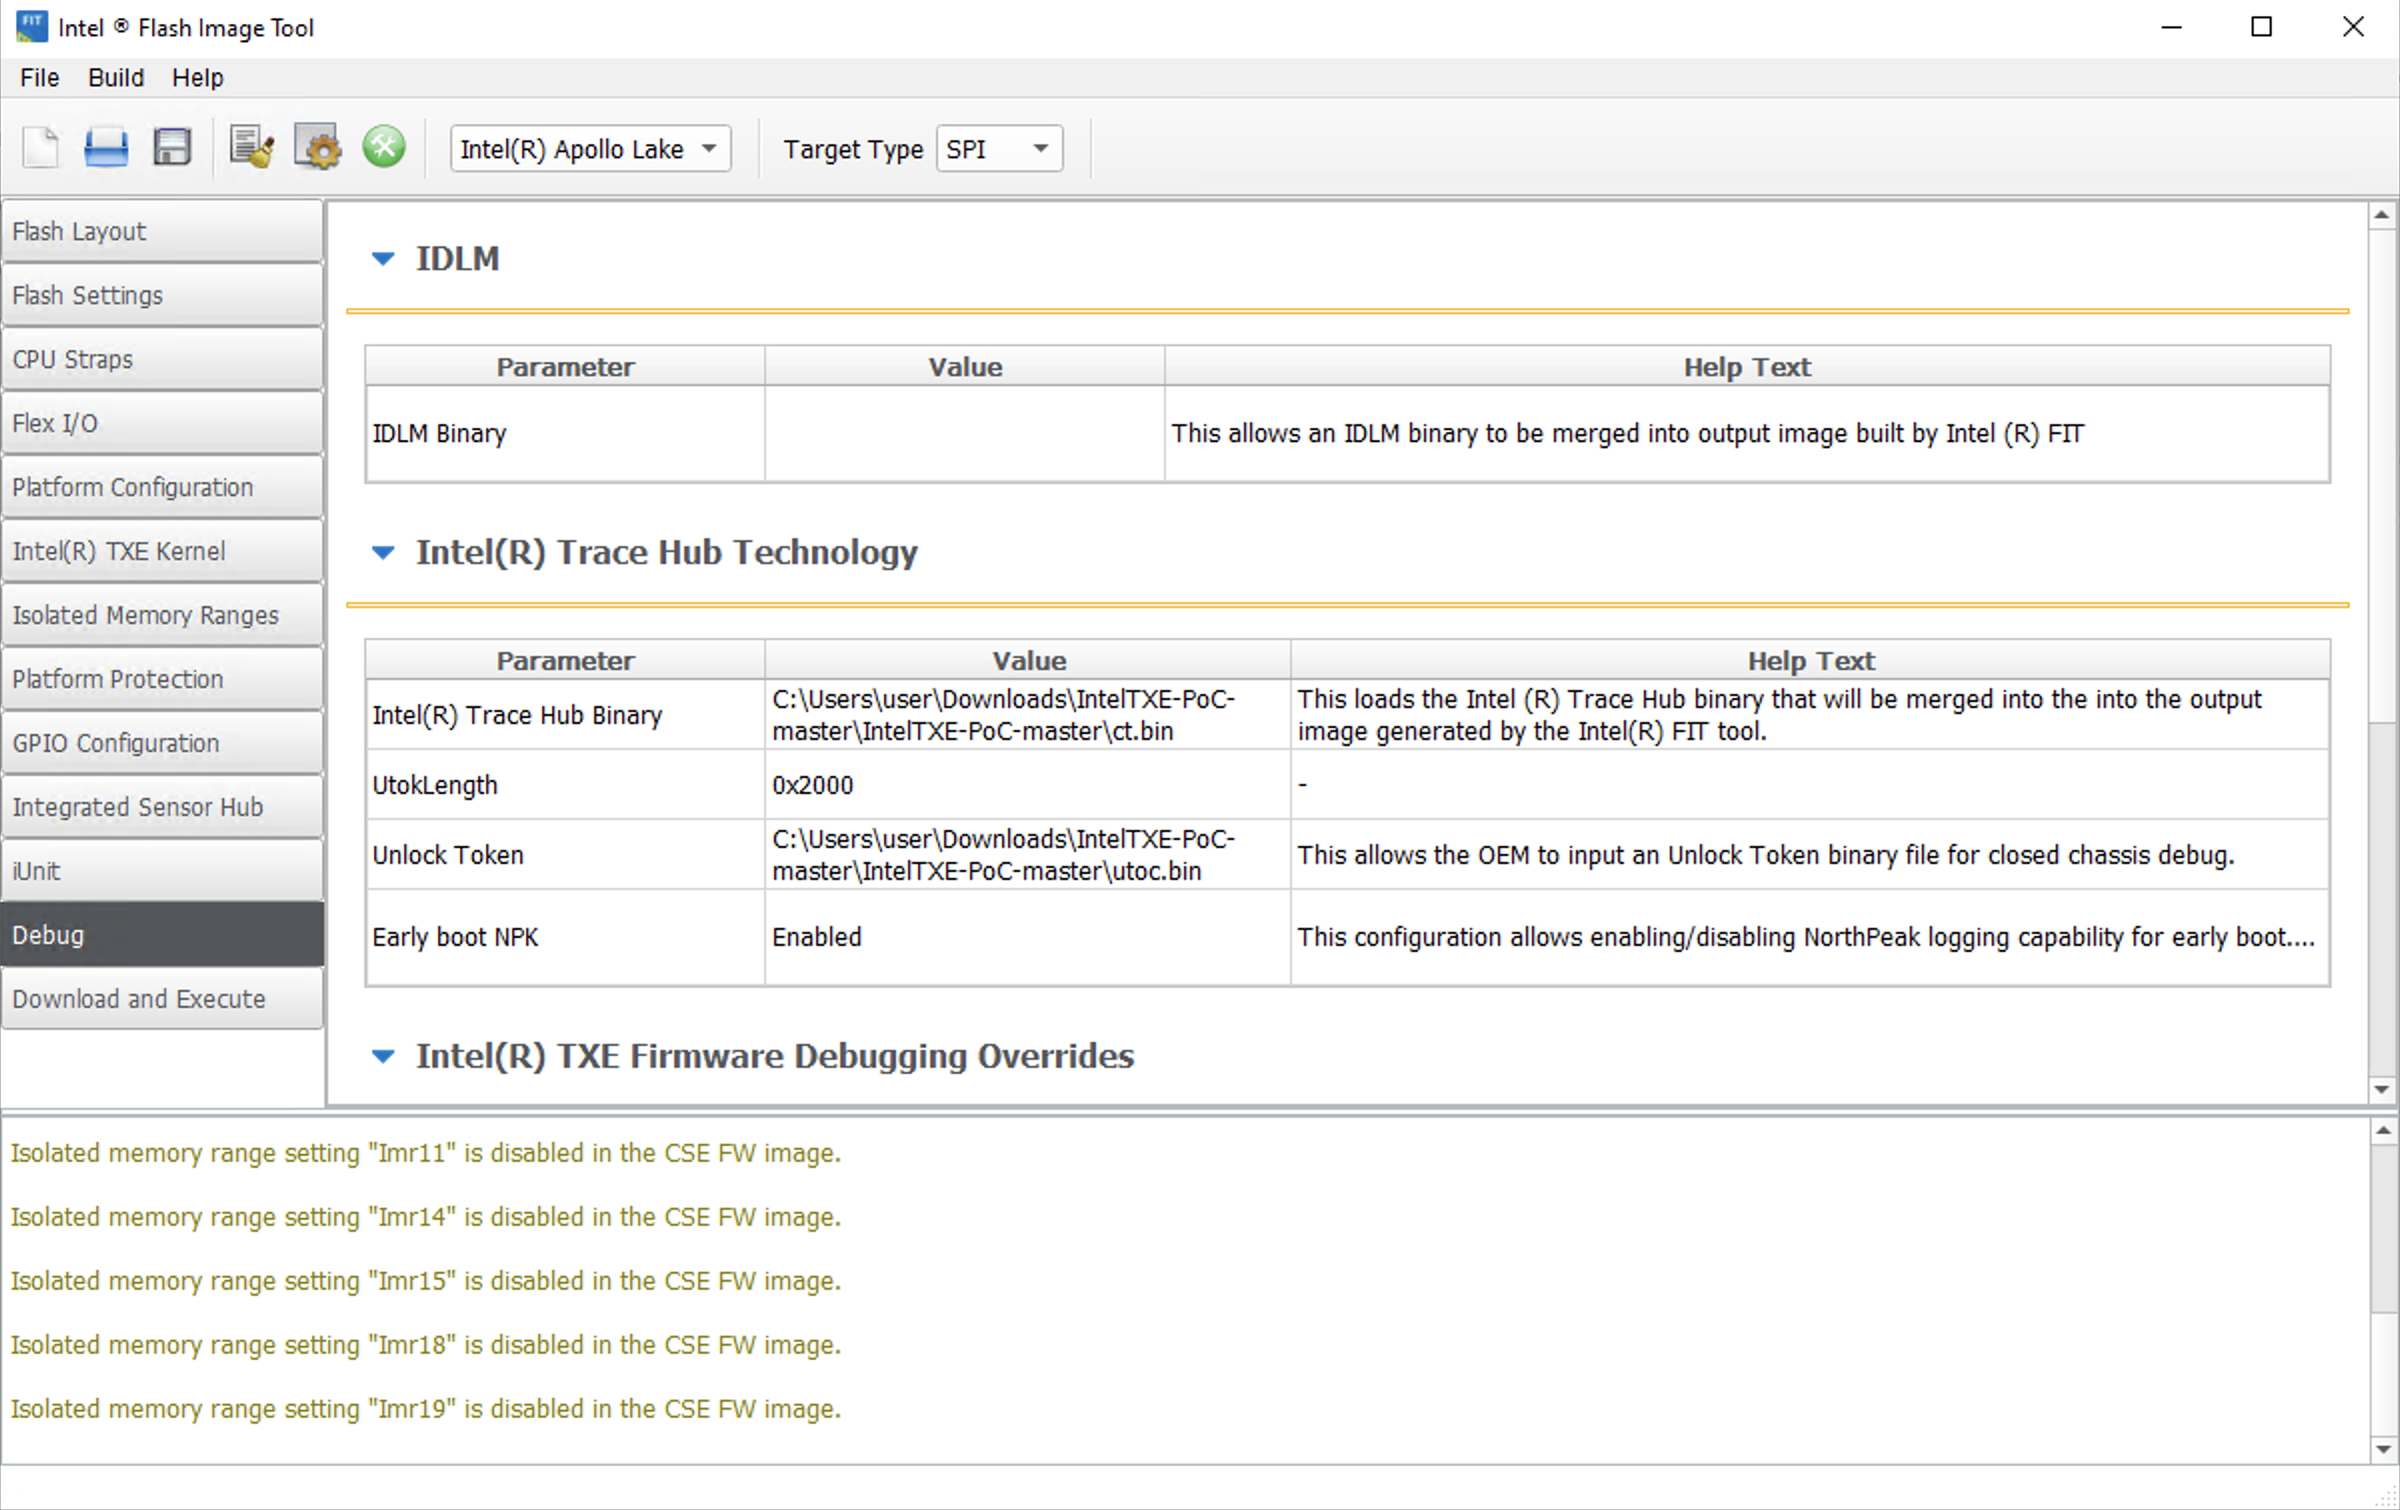The height and width of the screenshot is (1510, 2400).
Task: Click the log message about Imr15
Action: 426,1281
